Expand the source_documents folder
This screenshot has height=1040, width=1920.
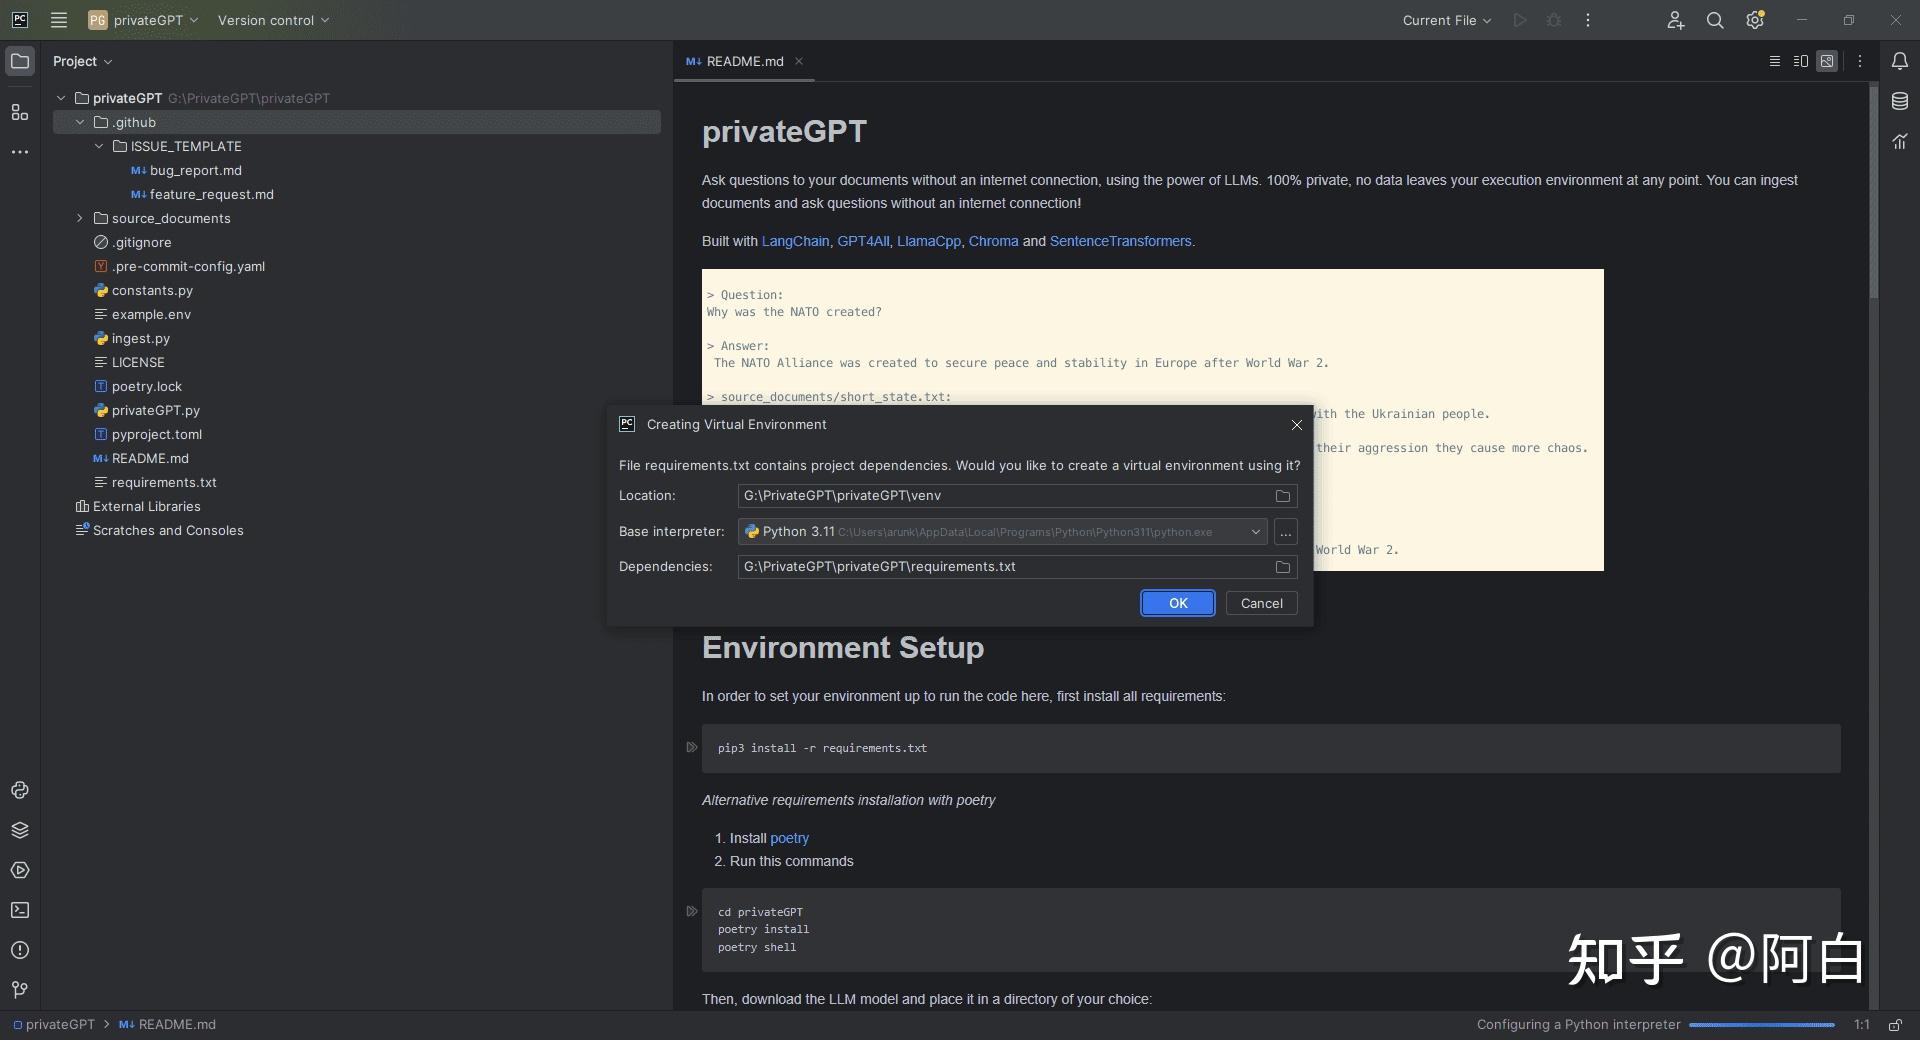[80, 218]
